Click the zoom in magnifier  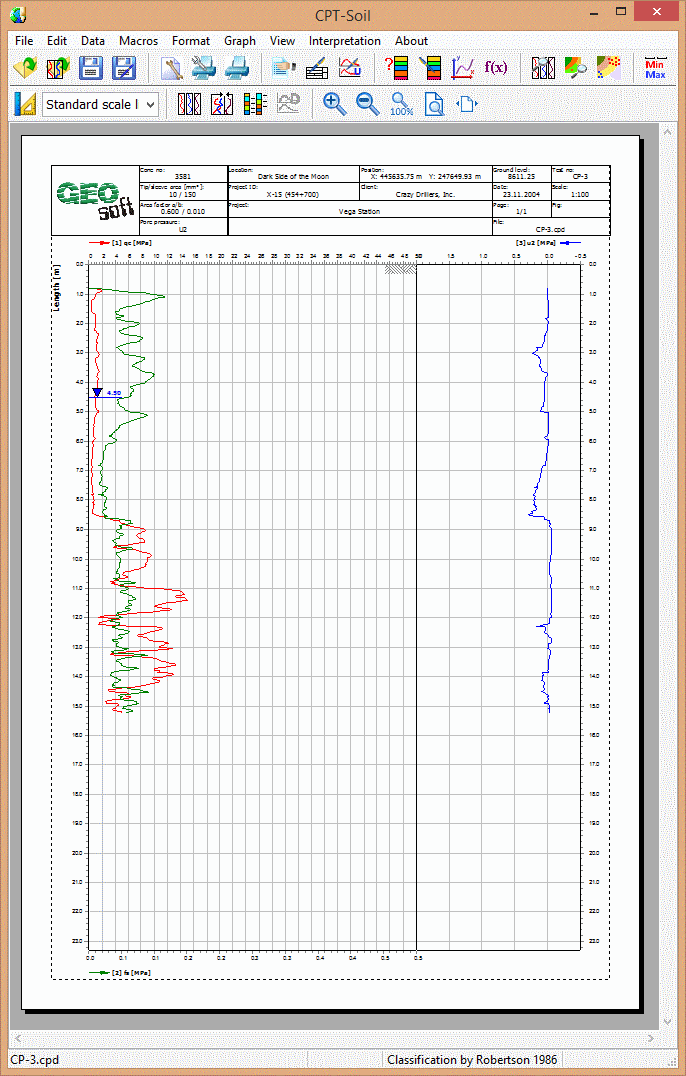coord(335,103)
